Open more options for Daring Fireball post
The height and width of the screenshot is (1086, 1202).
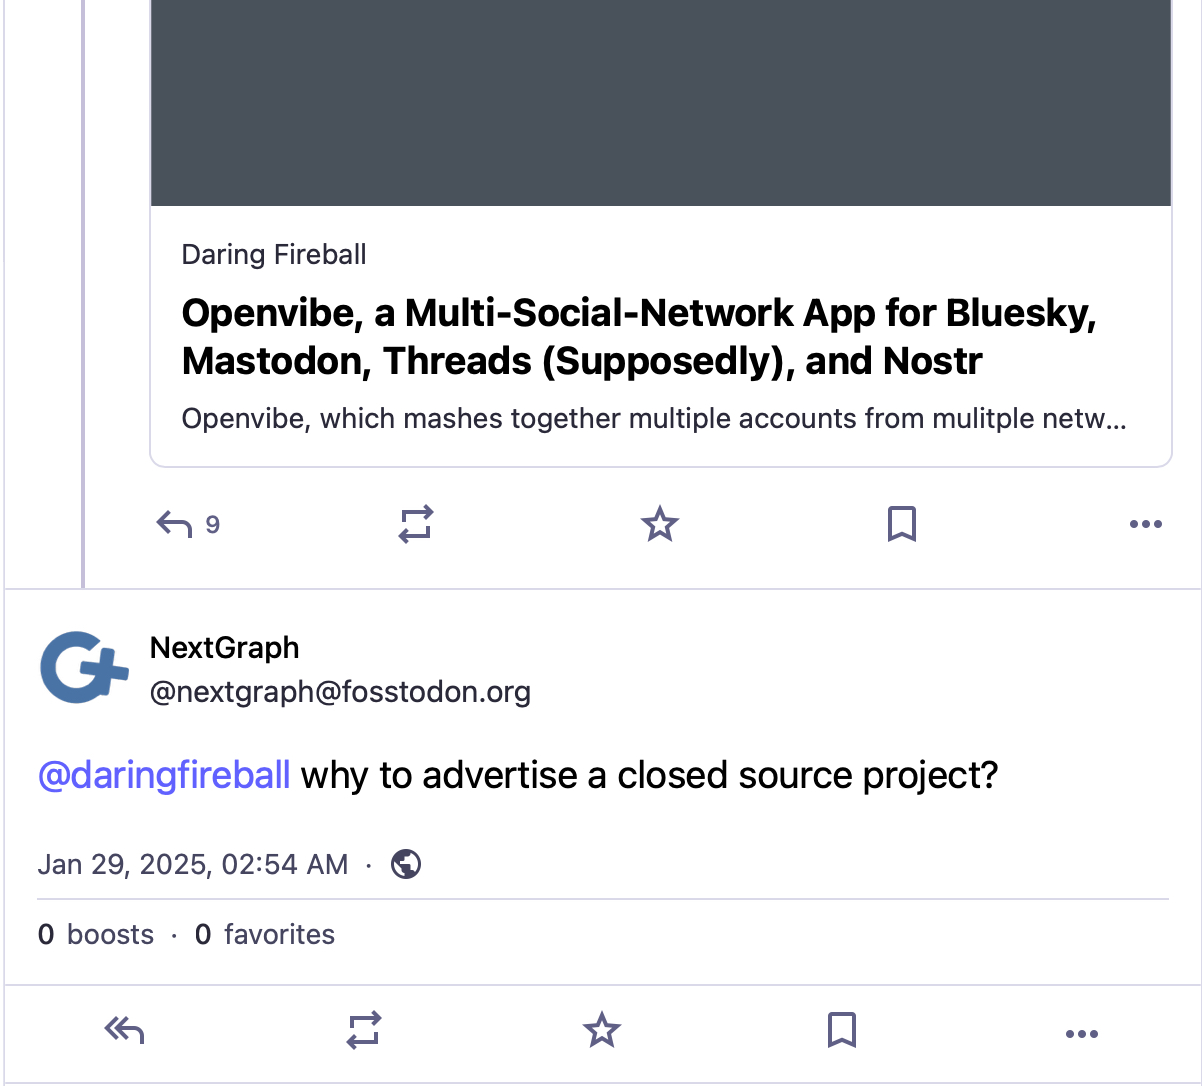click(1145, 523)
